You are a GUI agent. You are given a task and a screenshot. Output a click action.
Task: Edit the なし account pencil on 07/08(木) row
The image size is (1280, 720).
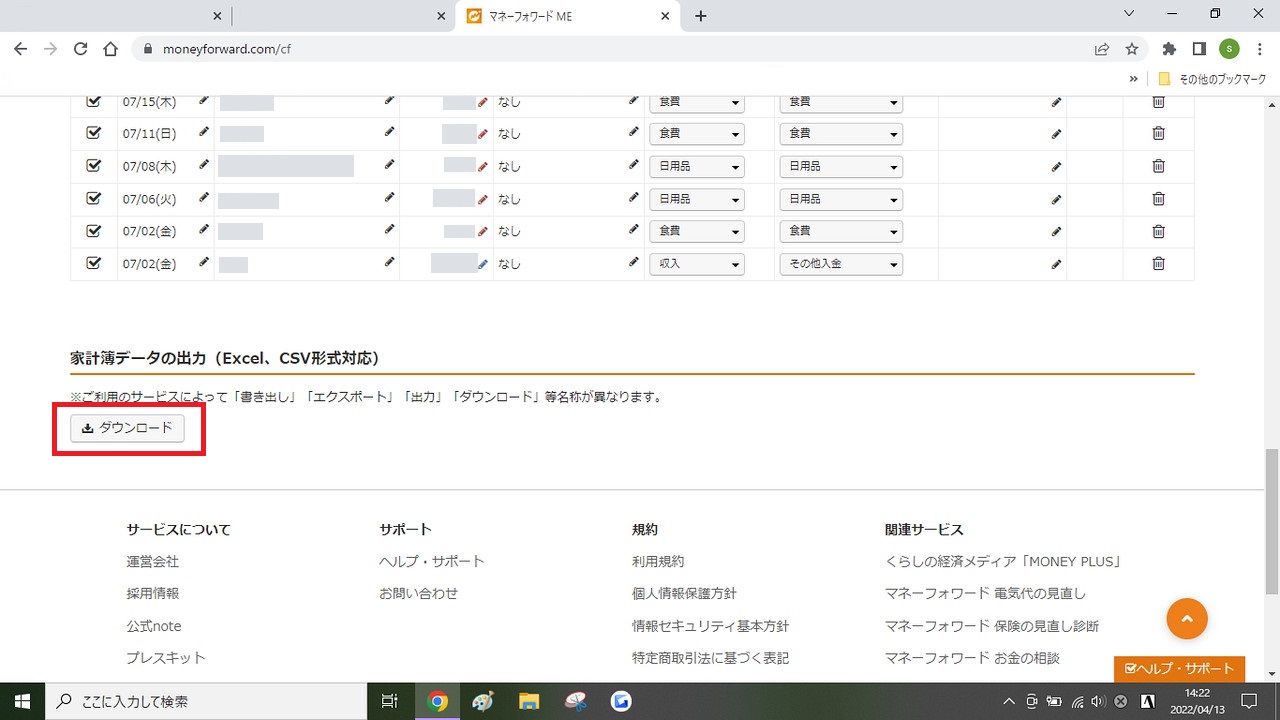(x=633, y=165)
